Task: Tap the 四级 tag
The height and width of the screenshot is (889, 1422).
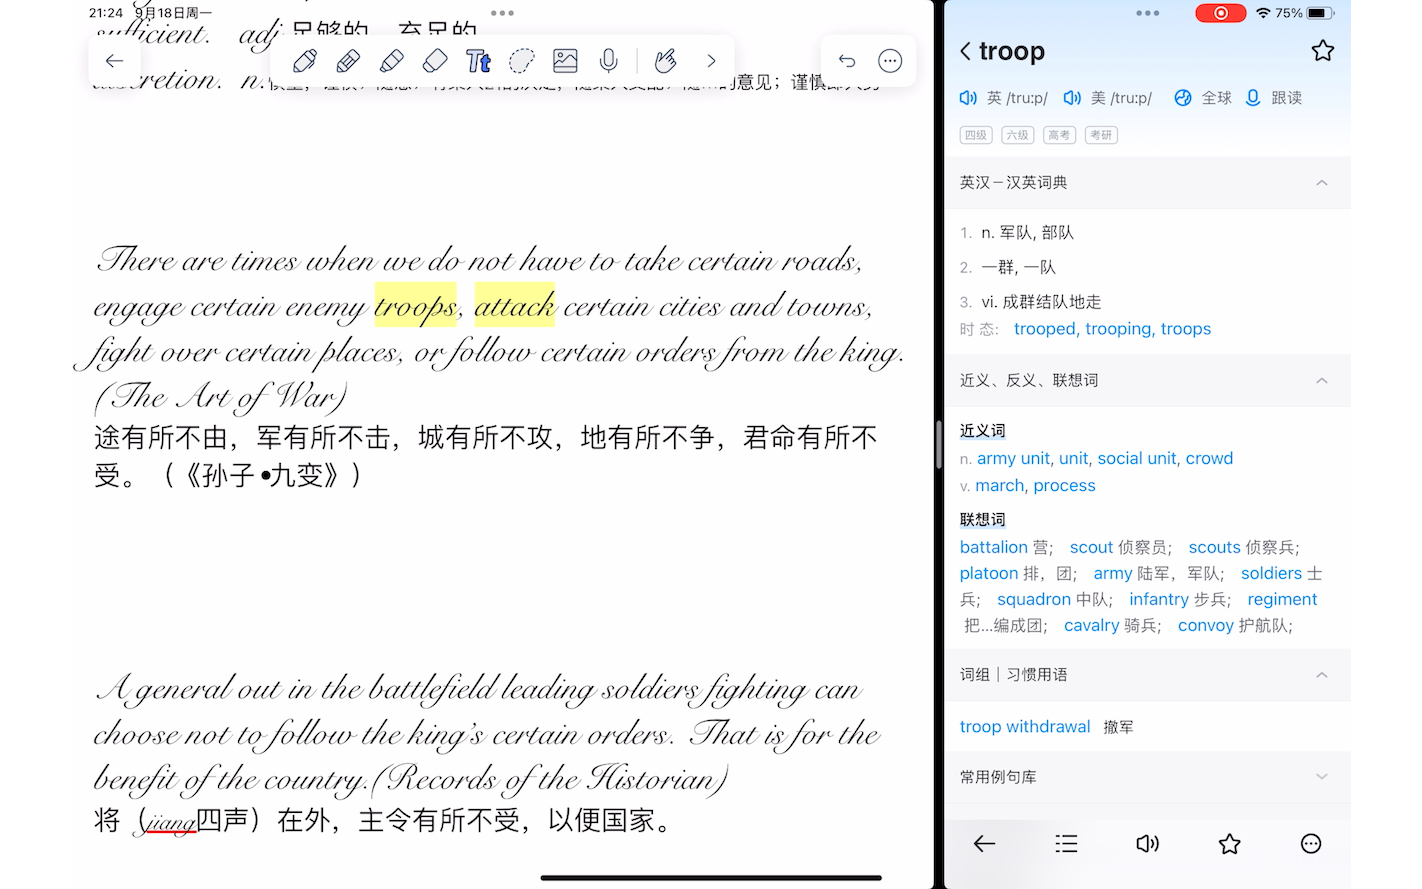Action: coord(975,135)
